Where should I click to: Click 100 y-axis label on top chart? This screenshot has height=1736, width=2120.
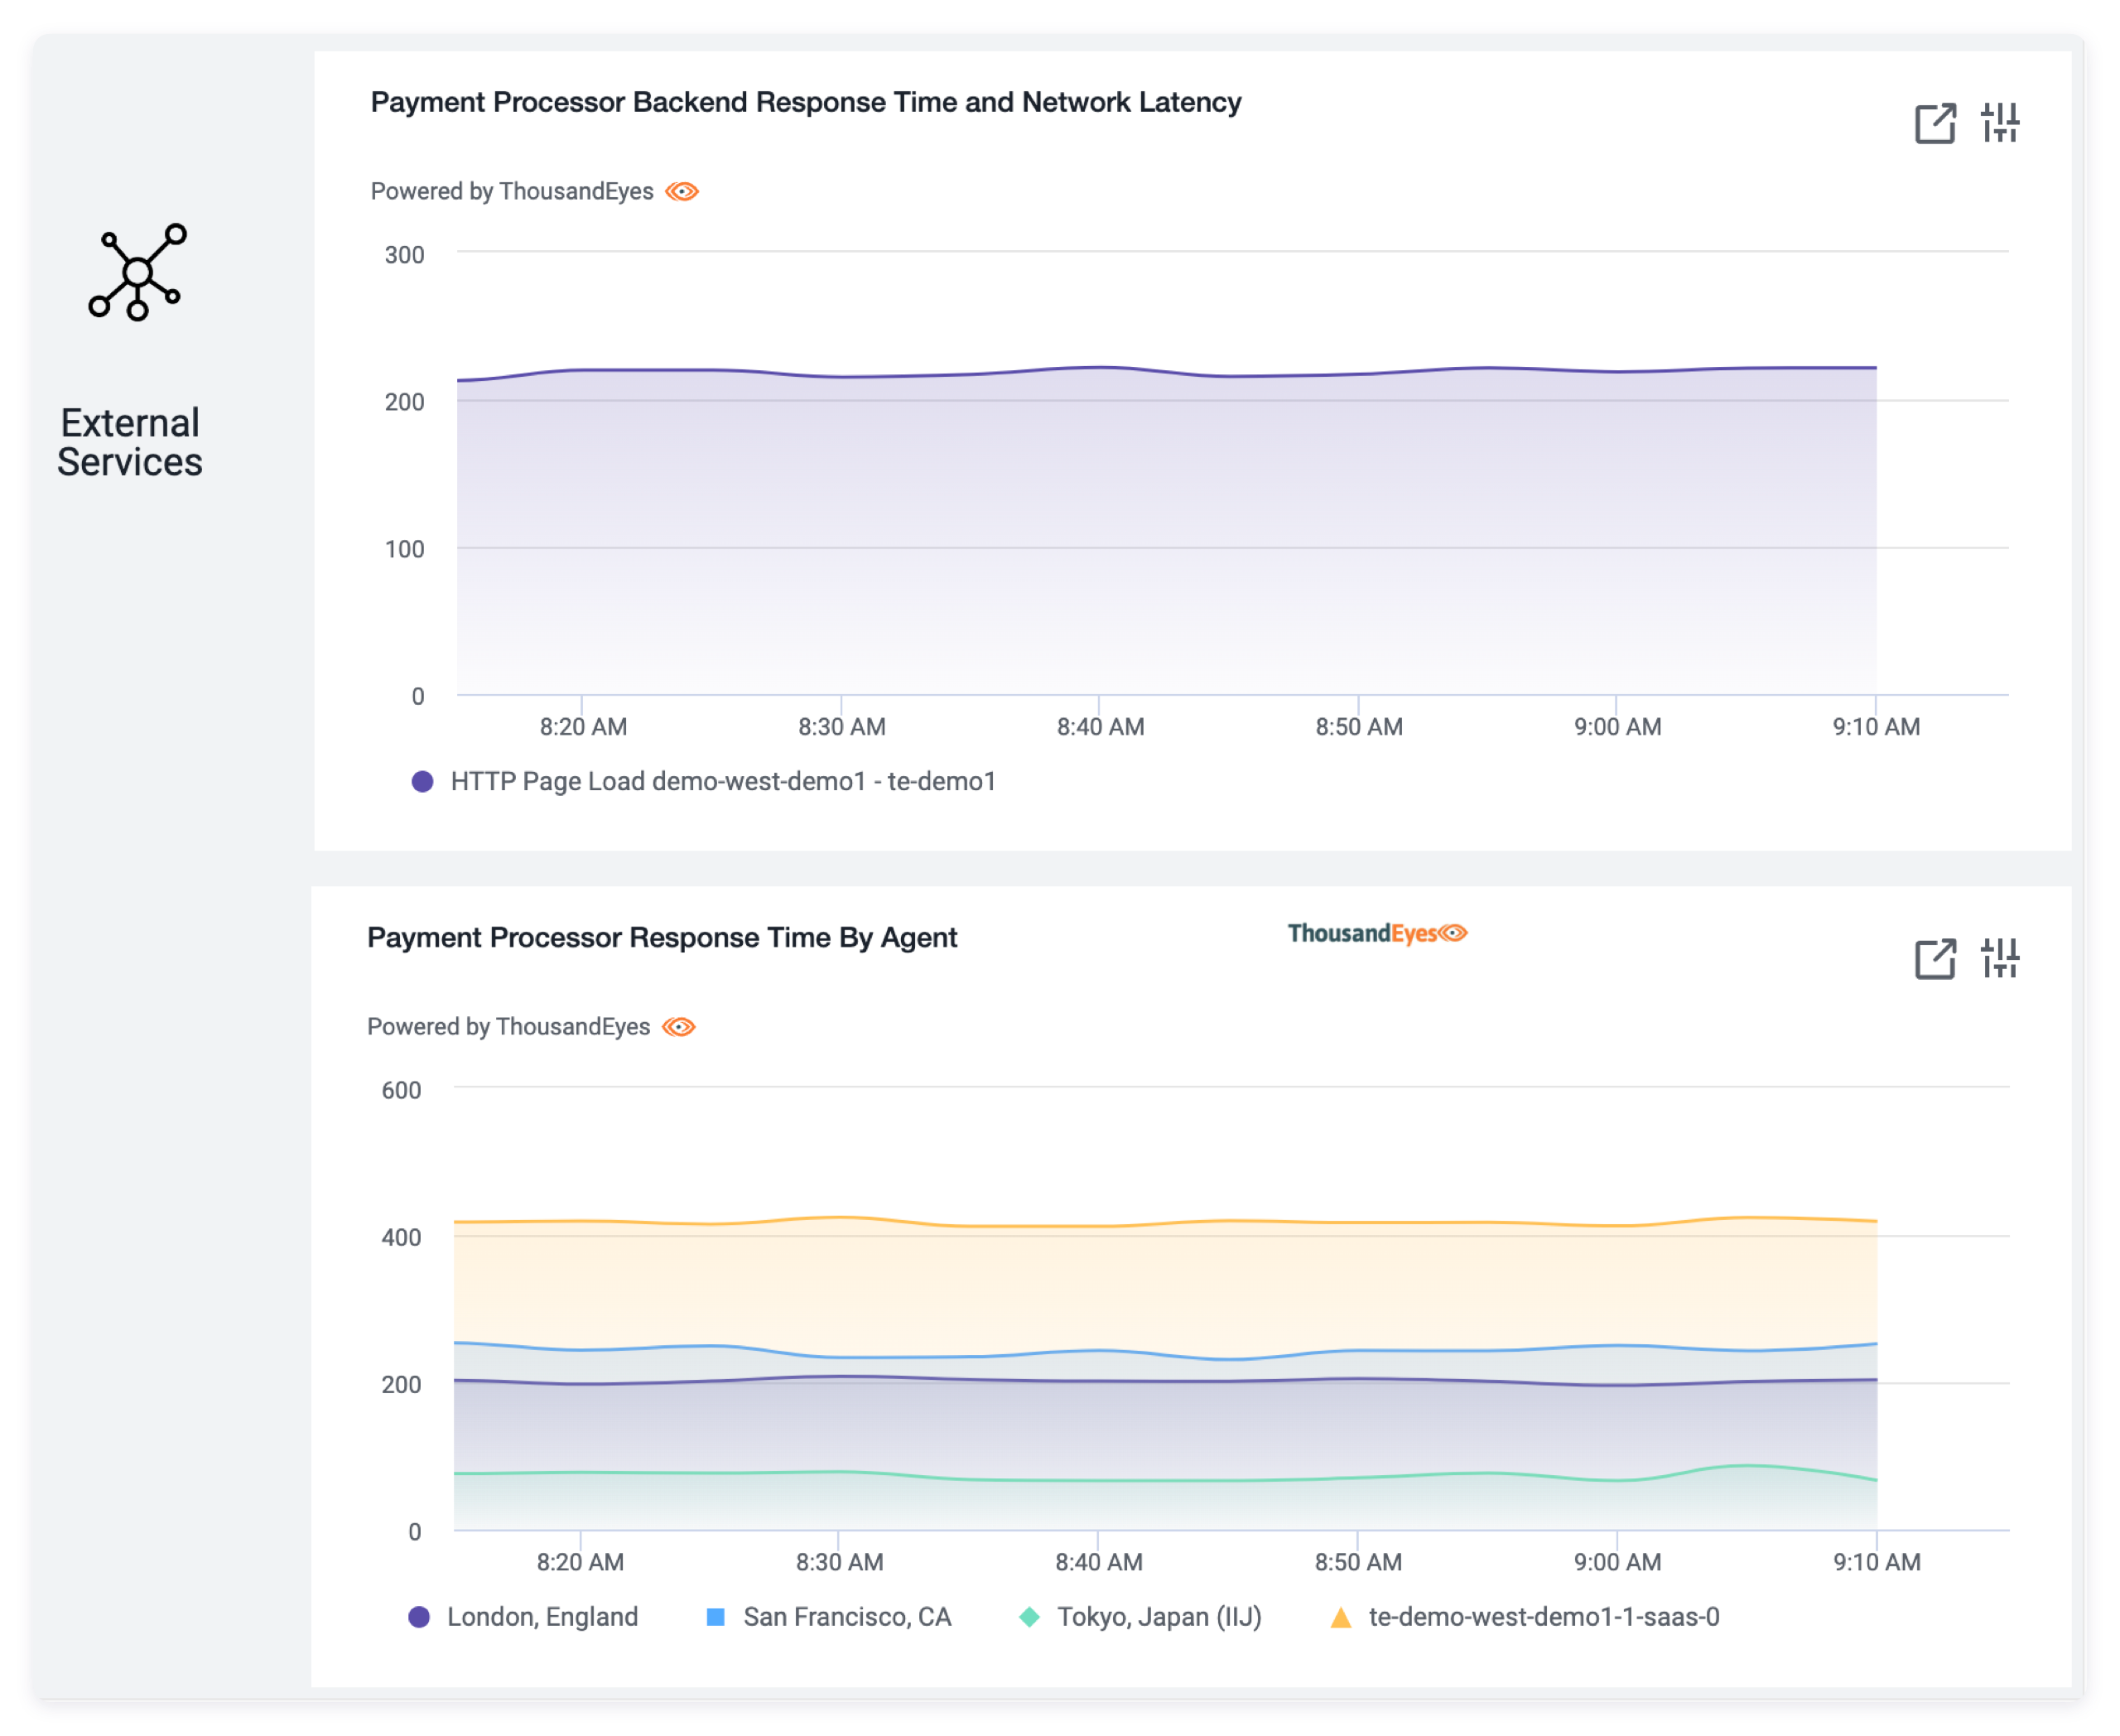[404, 549]
